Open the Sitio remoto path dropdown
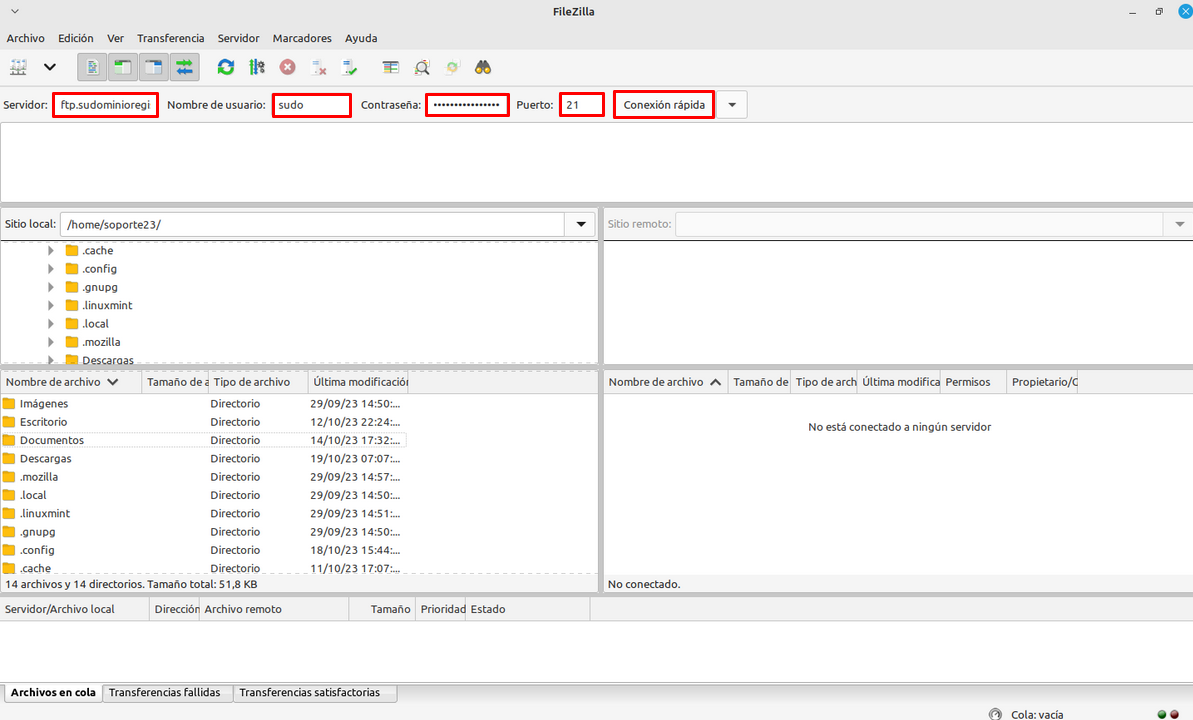This screenshot has height=720, width=1193. point(1179,225)
